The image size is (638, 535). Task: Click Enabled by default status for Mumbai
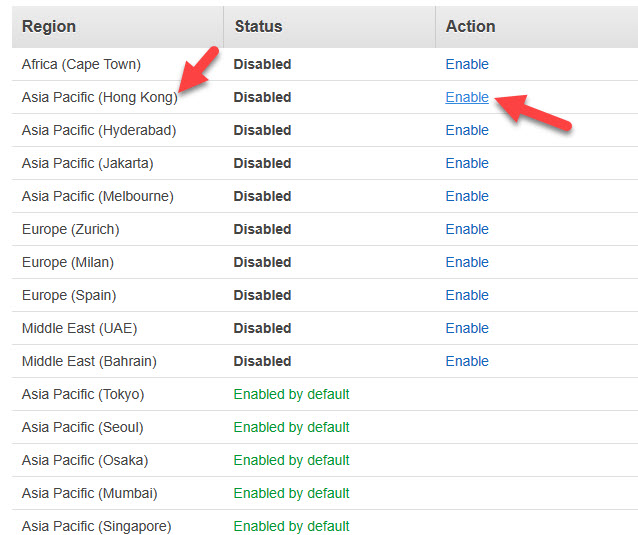pyautogui.click(x=291, y=493)
